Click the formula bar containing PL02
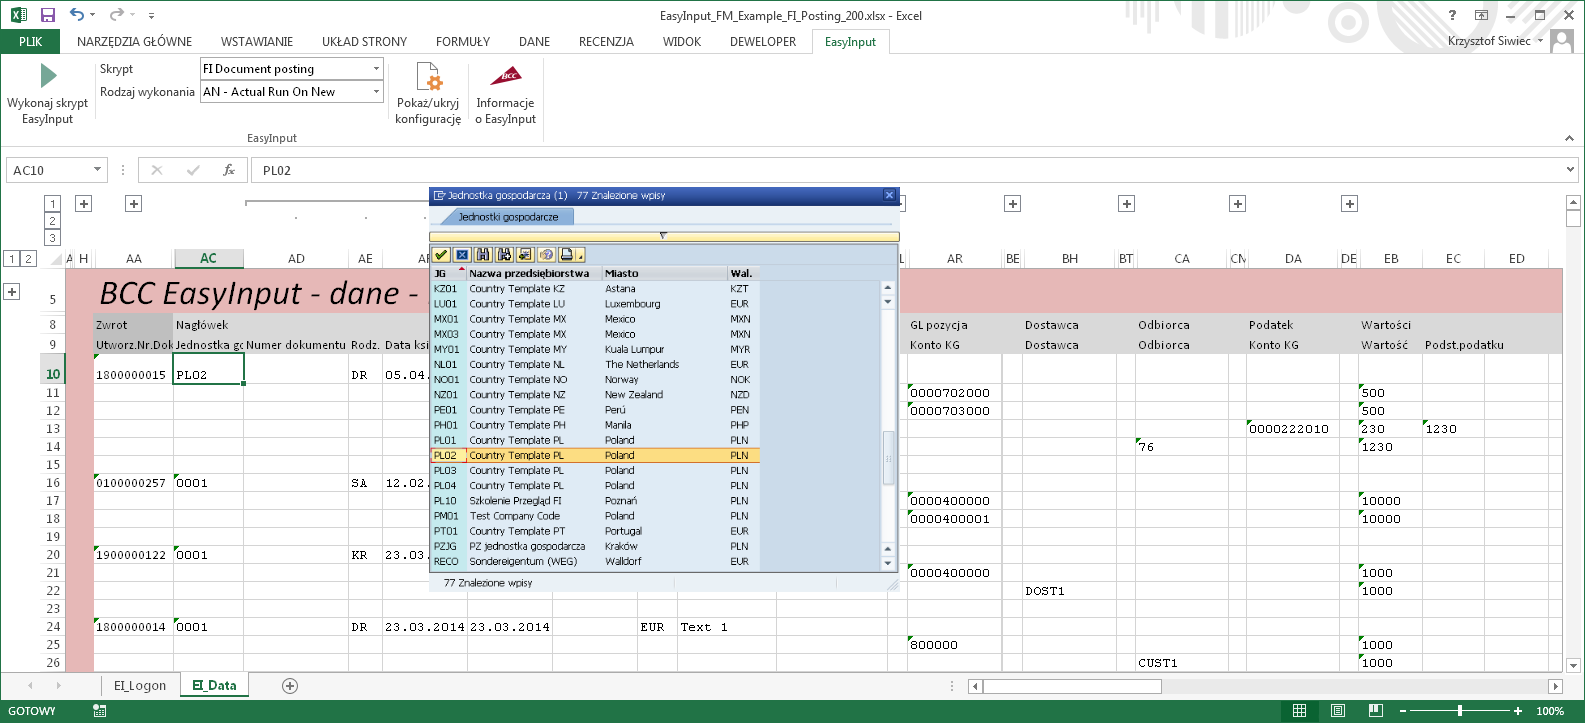 (x=900, y=170)
